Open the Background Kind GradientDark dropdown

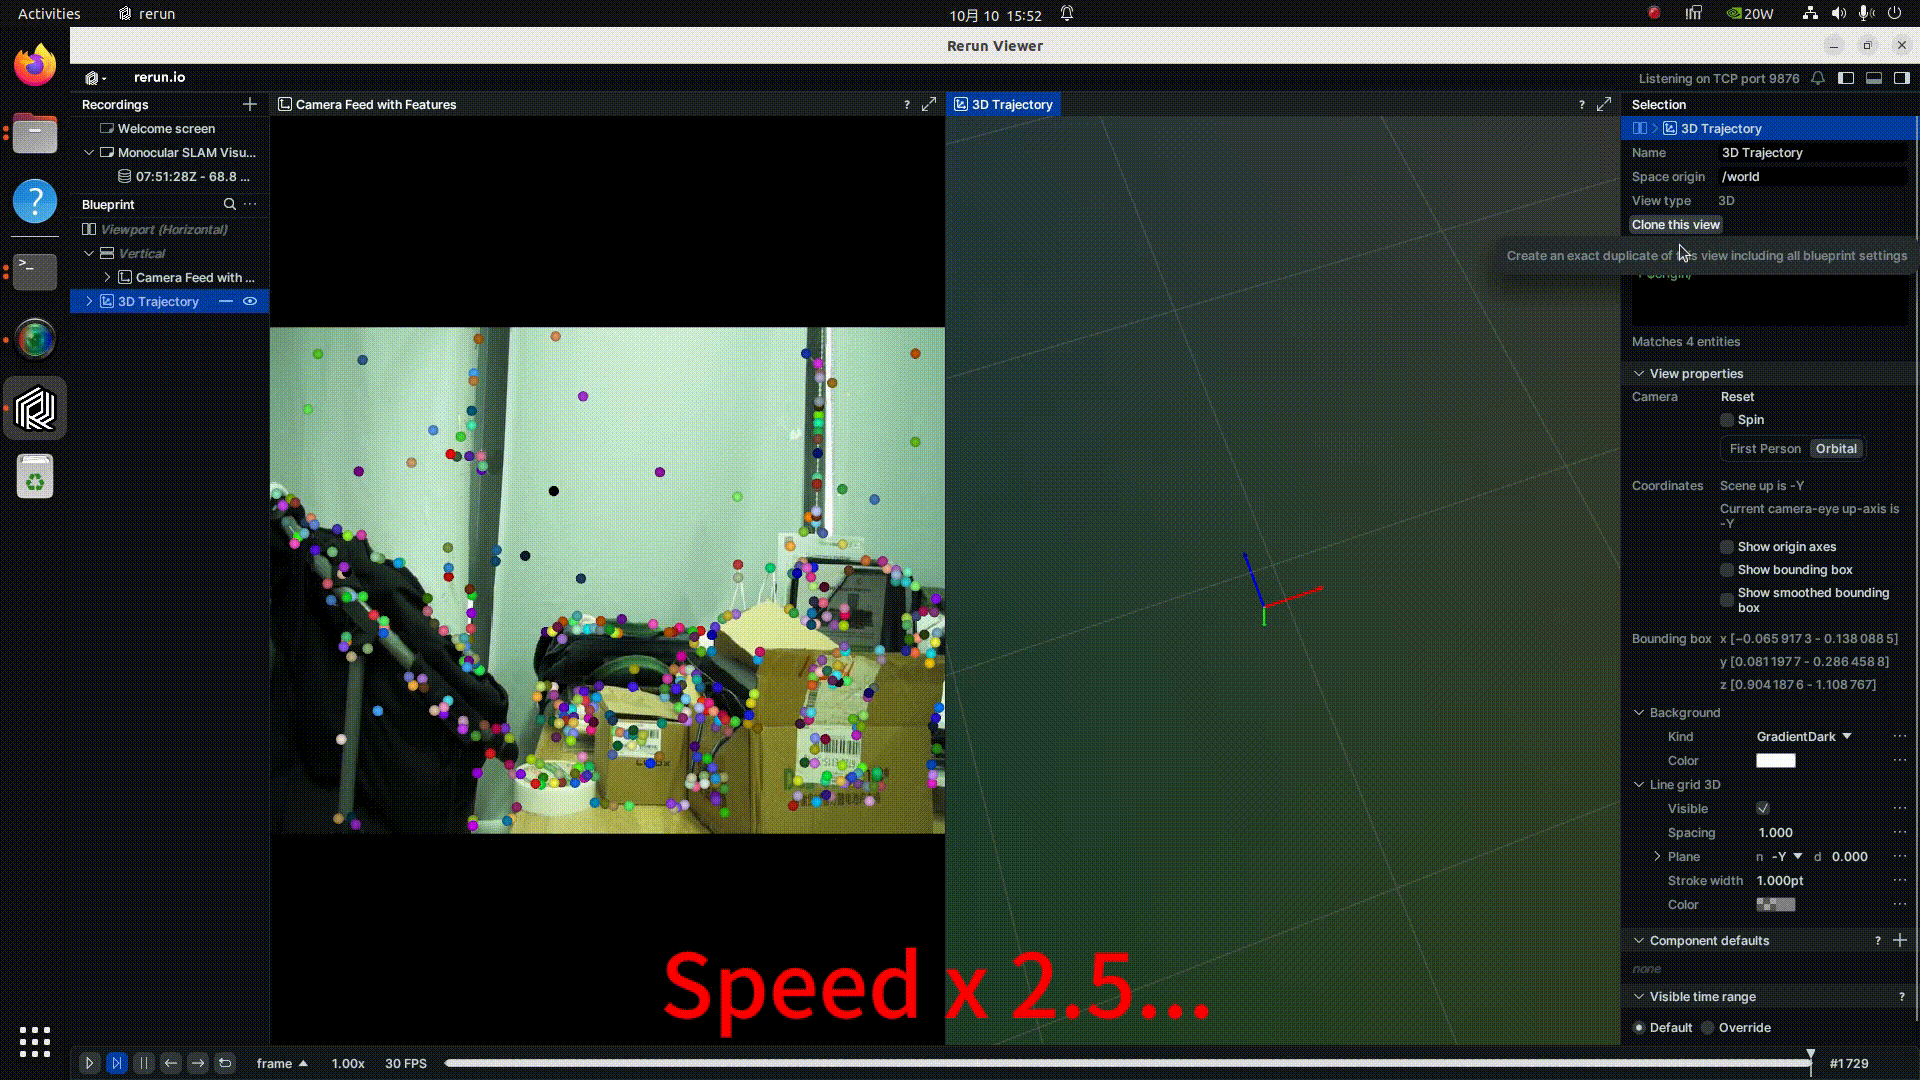[1804, 736]
